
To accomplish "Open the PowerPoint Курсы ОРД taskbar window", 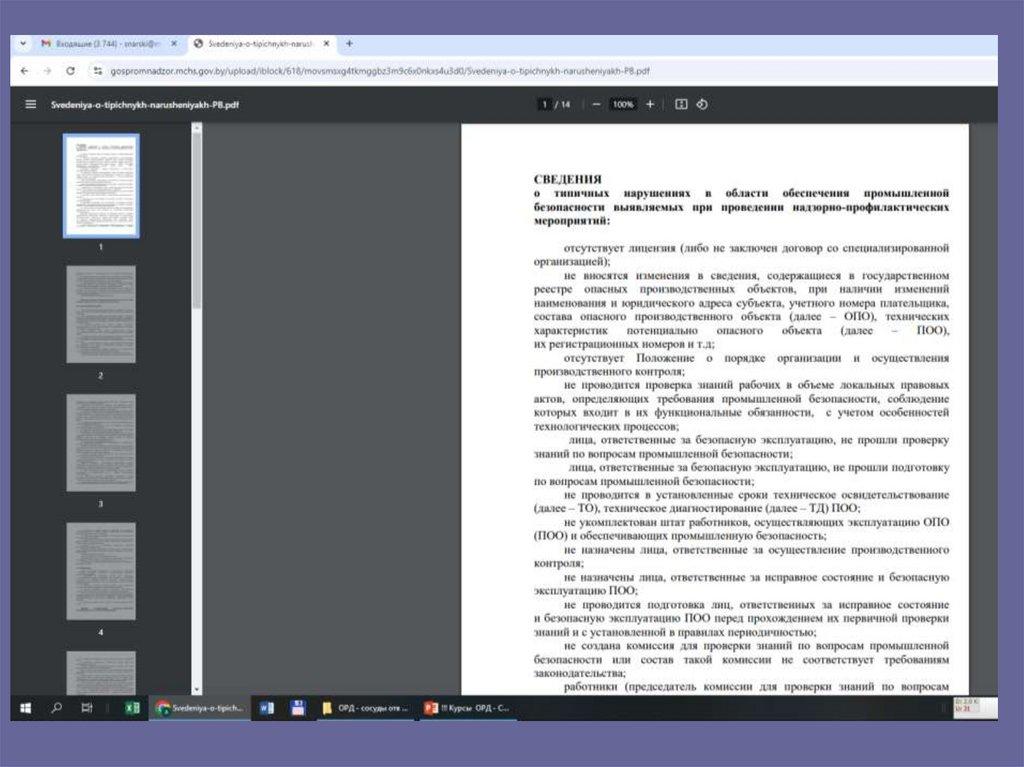I will pos(468,708).
